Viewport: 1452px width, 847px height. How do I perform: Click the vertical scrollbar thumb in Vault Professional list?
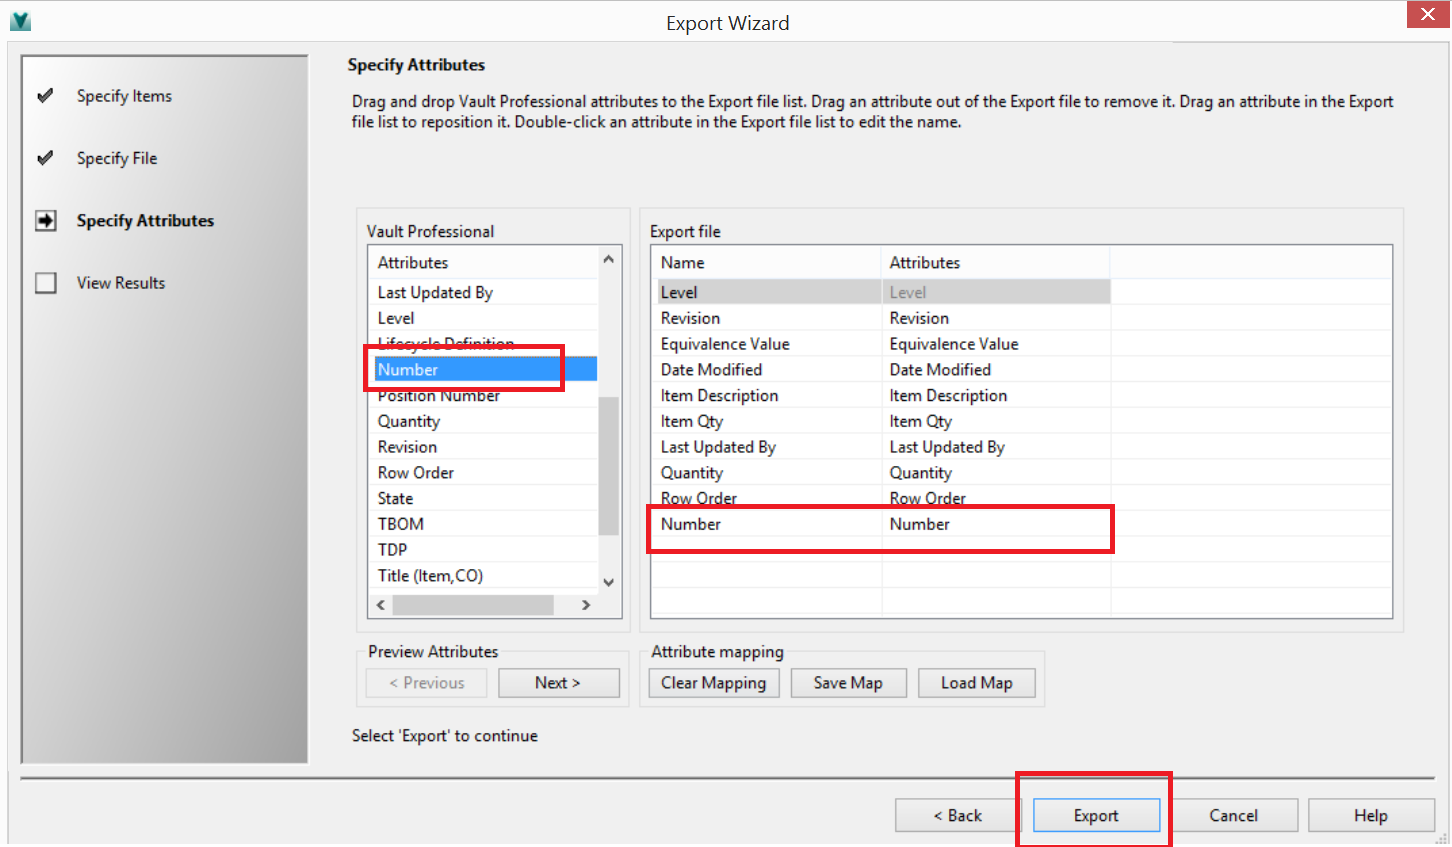pos(609,466)
